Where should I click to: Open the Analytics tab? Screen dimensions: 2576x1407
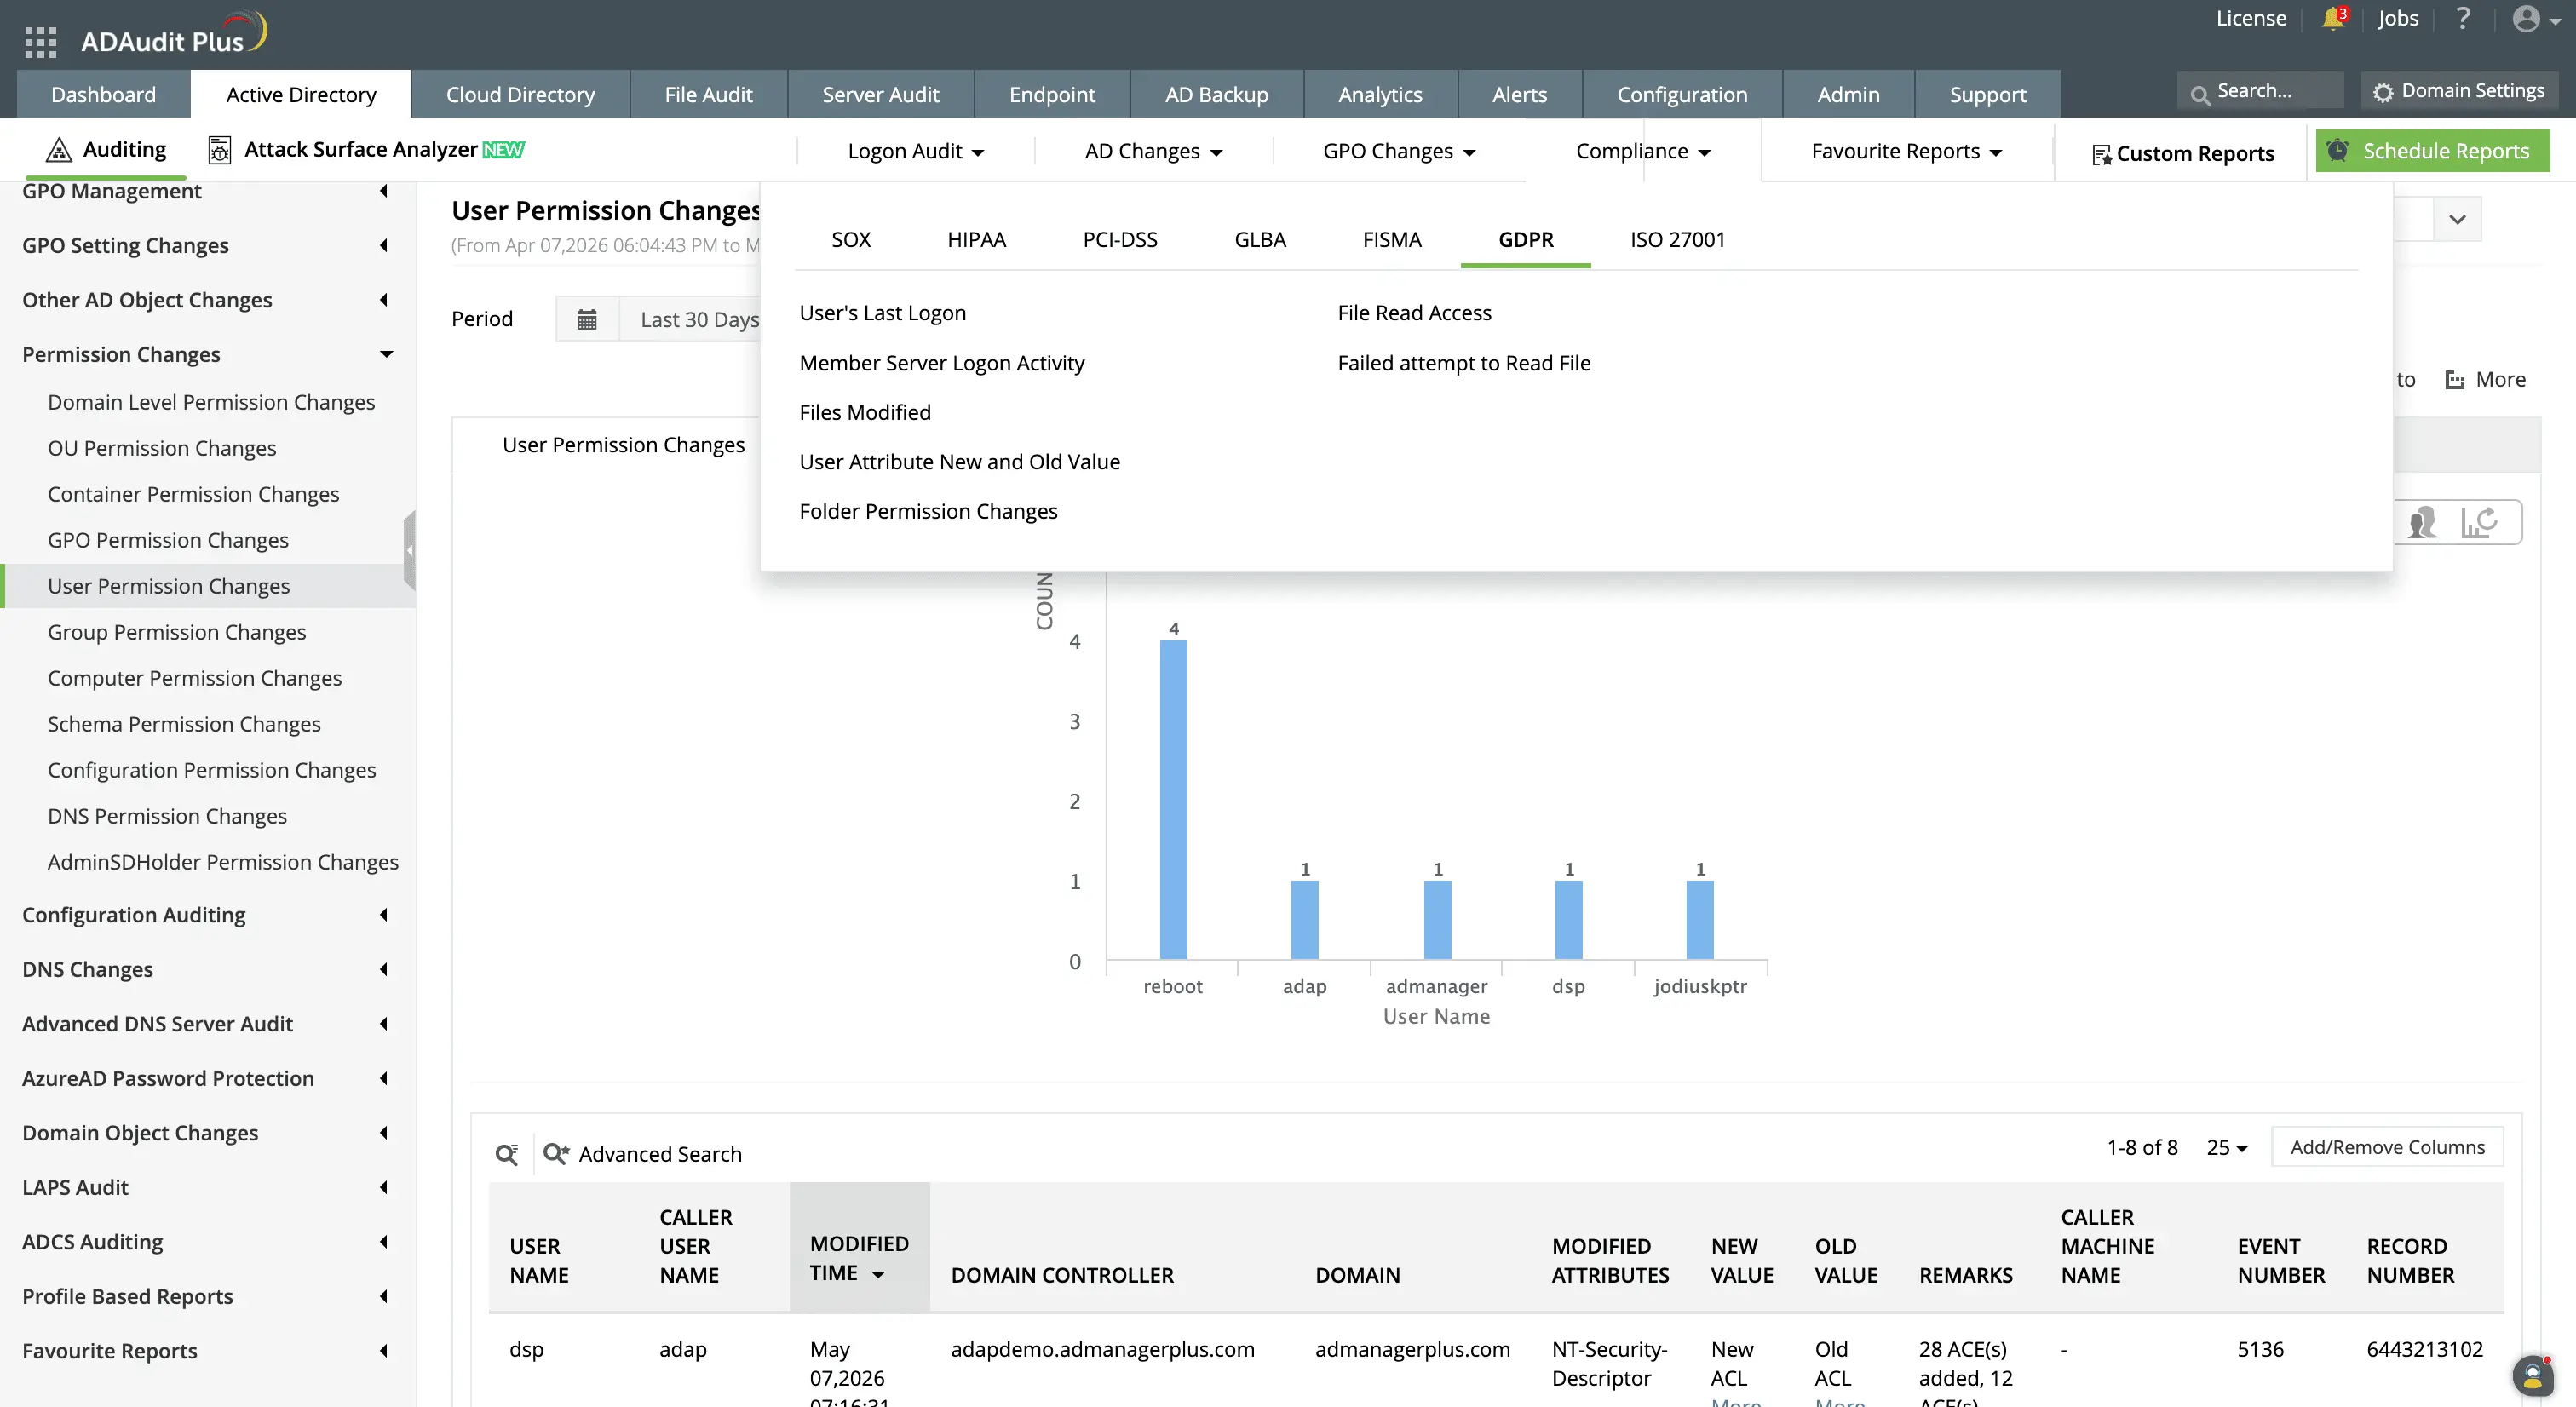click(1380, 94)
